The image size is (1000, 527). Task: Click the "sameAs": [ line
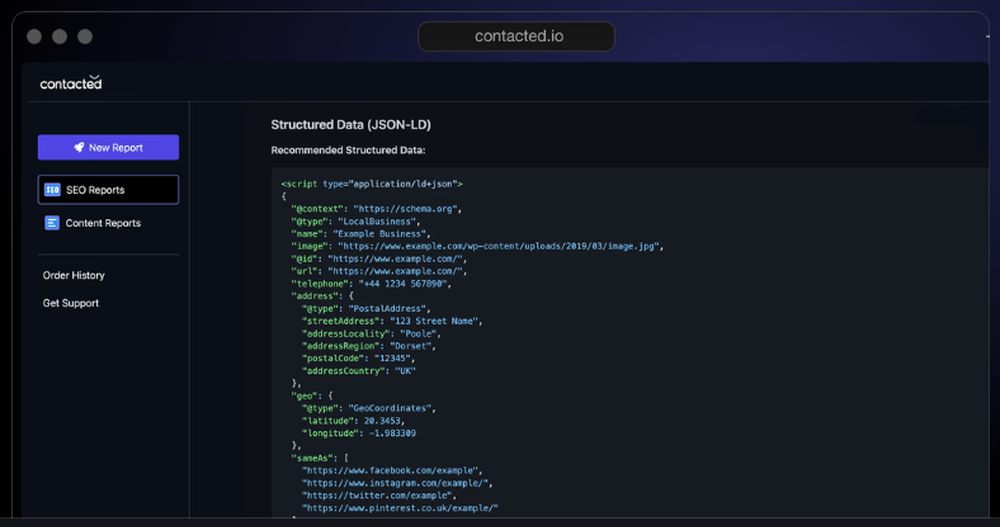320,458
